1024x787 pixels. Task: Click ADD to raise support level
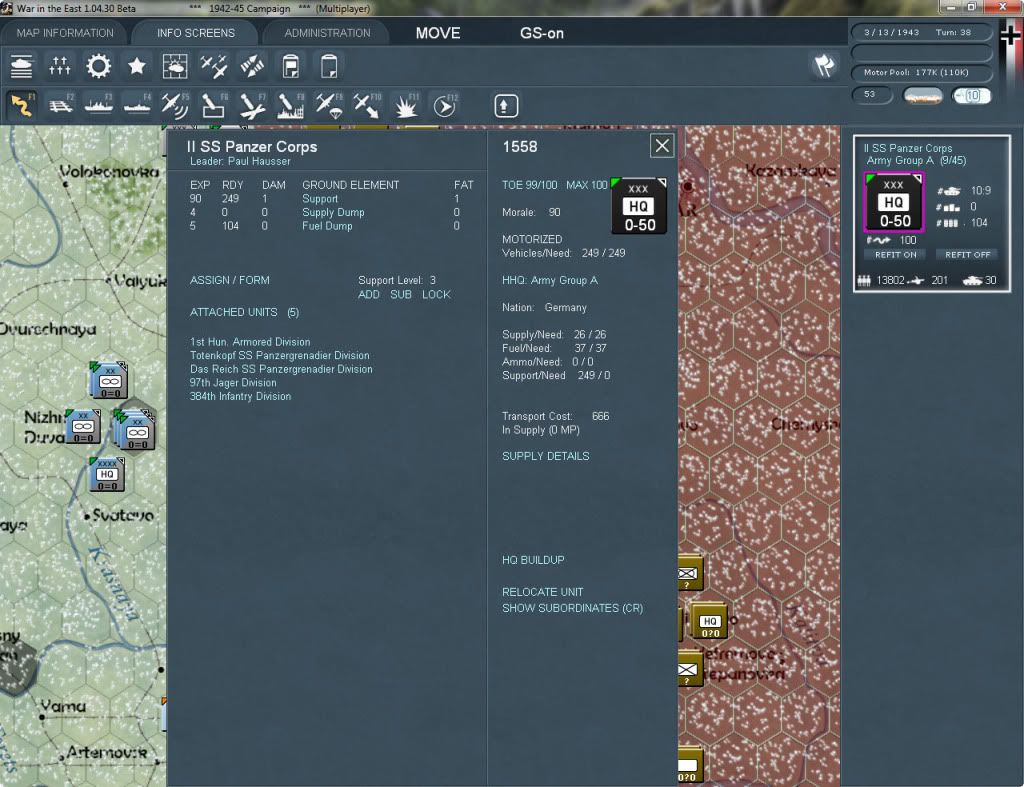369,295
